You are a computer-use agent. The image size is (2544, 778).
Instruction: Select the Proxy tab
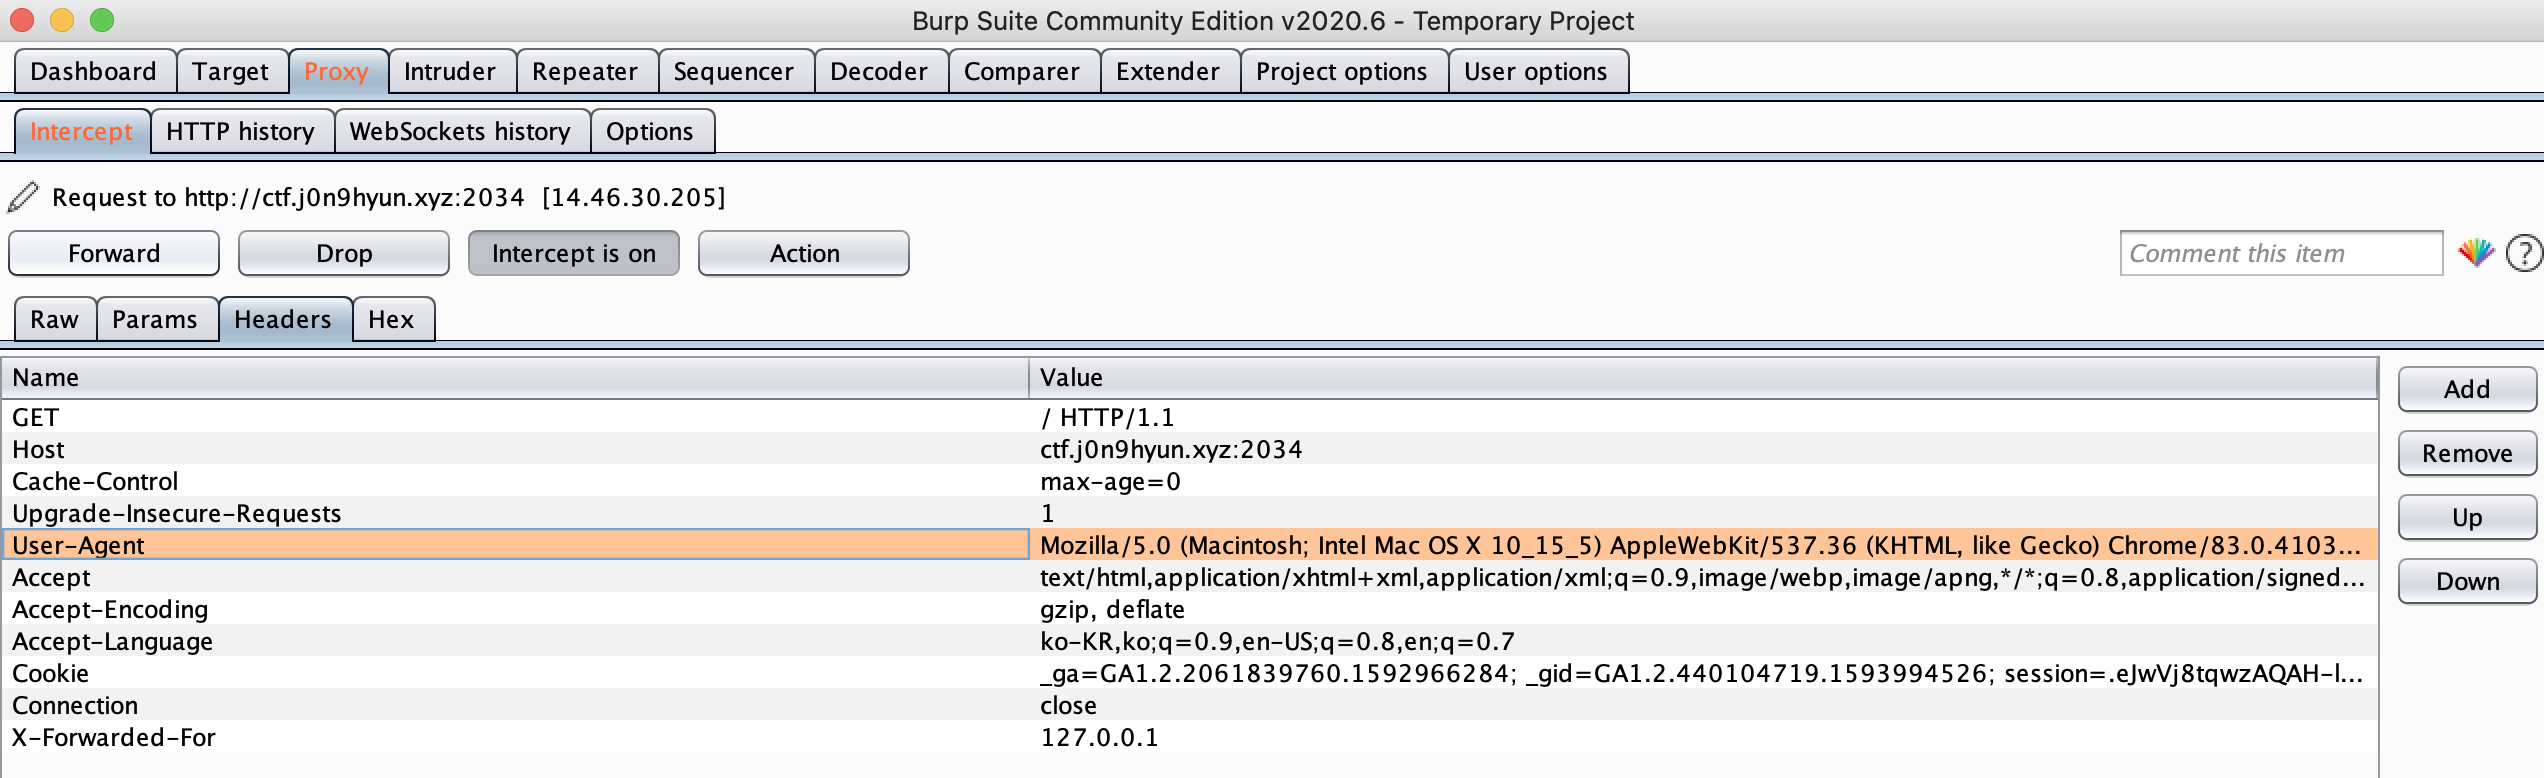click(x=337, y=71)
